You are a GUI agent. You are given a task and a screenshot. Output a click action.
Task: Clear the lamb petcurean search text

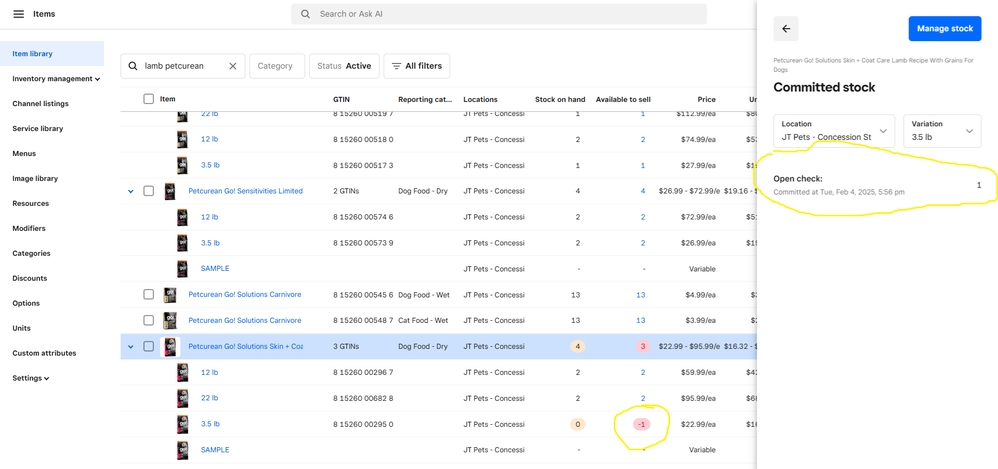pos(233,66)
